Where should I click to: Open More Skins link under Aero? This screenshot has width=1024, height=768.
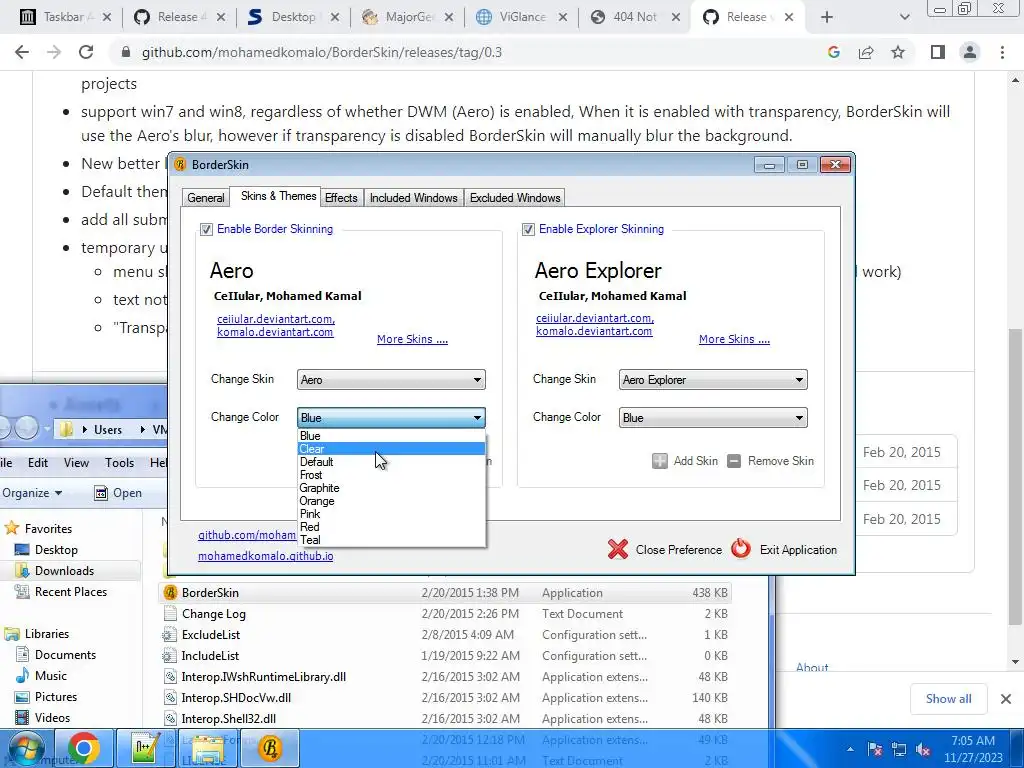[x=412, y=339]
